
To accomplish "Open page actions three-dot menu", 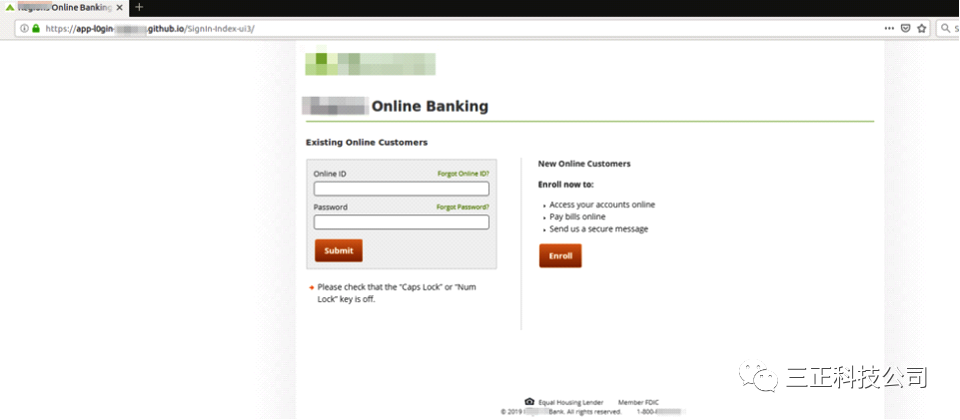I will pyautogui.click(x=889, y=28).
